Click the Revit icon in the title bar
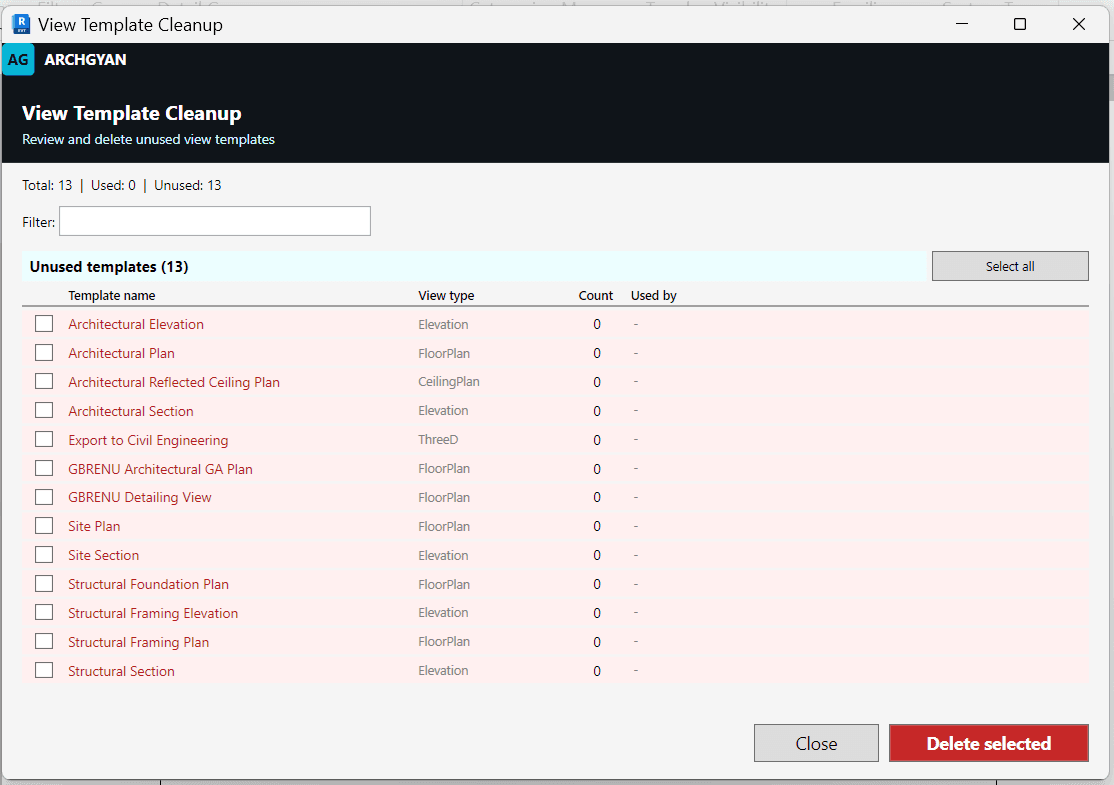Screen dimensions: 1114x785 pyautogui.click(x=21, y=24)
